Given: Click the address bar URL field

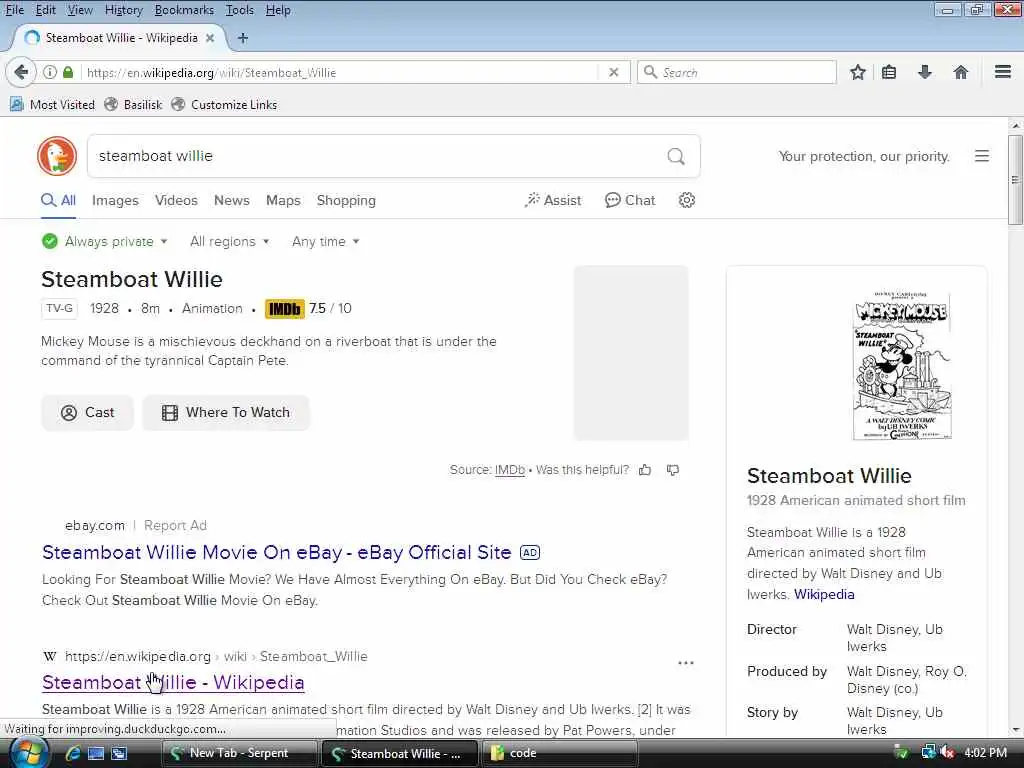Looking at the screenshot, I should point(340,72).
